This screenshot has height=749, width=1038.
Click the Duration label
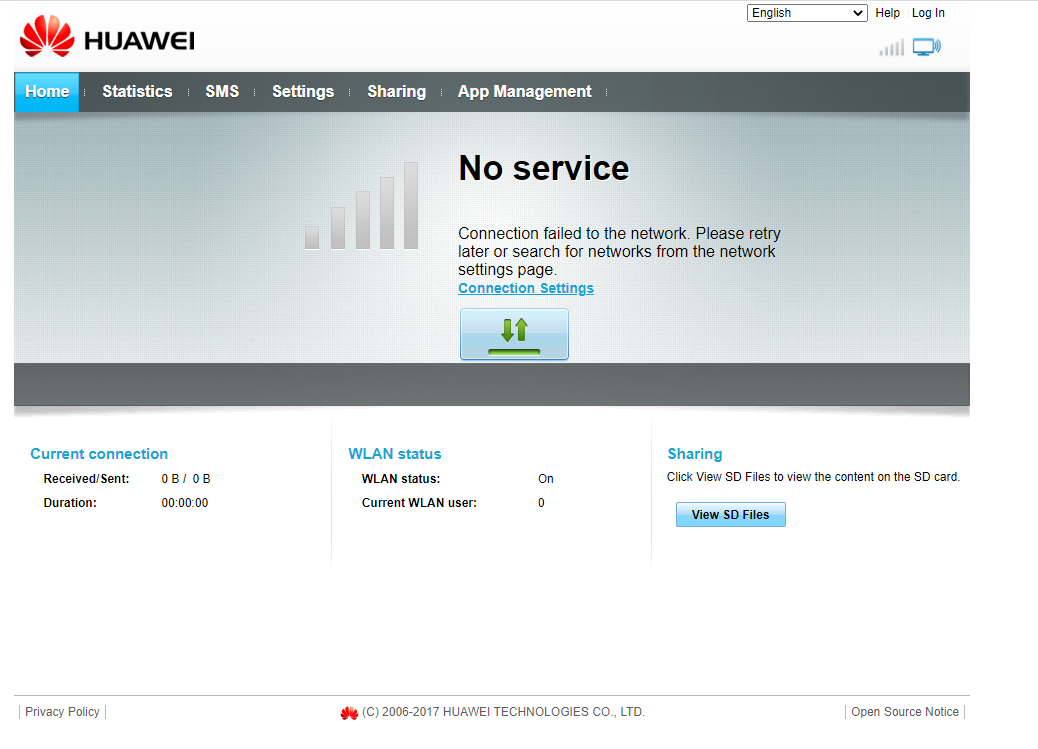(x=70, y=503)
